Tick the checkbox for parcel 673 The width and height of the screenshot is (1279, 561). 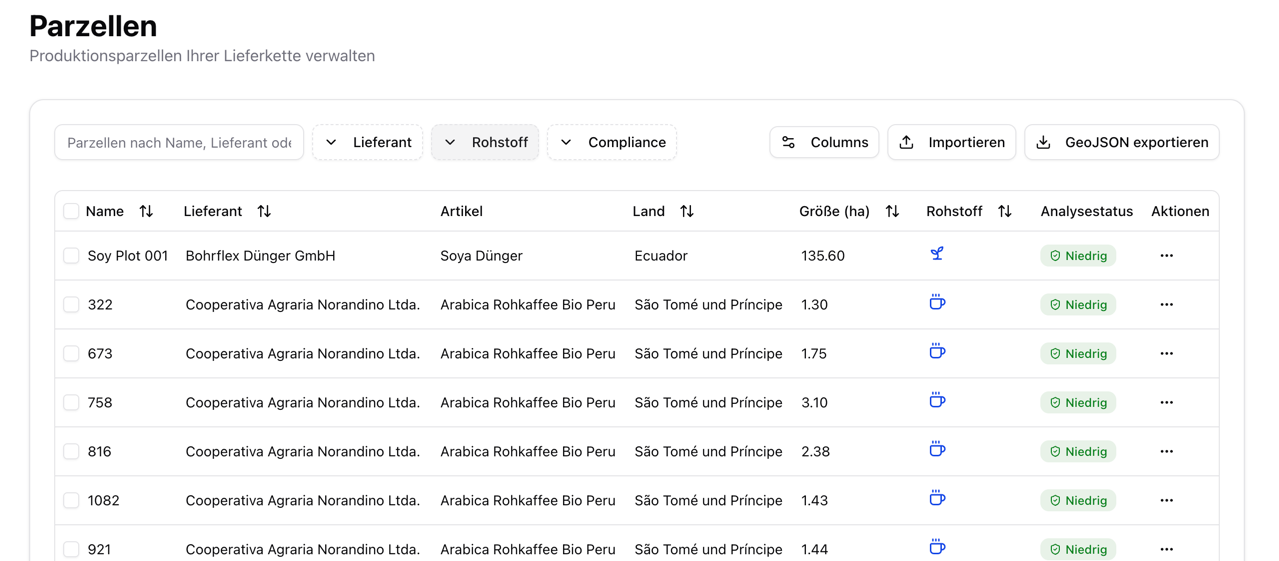(71, 354)
